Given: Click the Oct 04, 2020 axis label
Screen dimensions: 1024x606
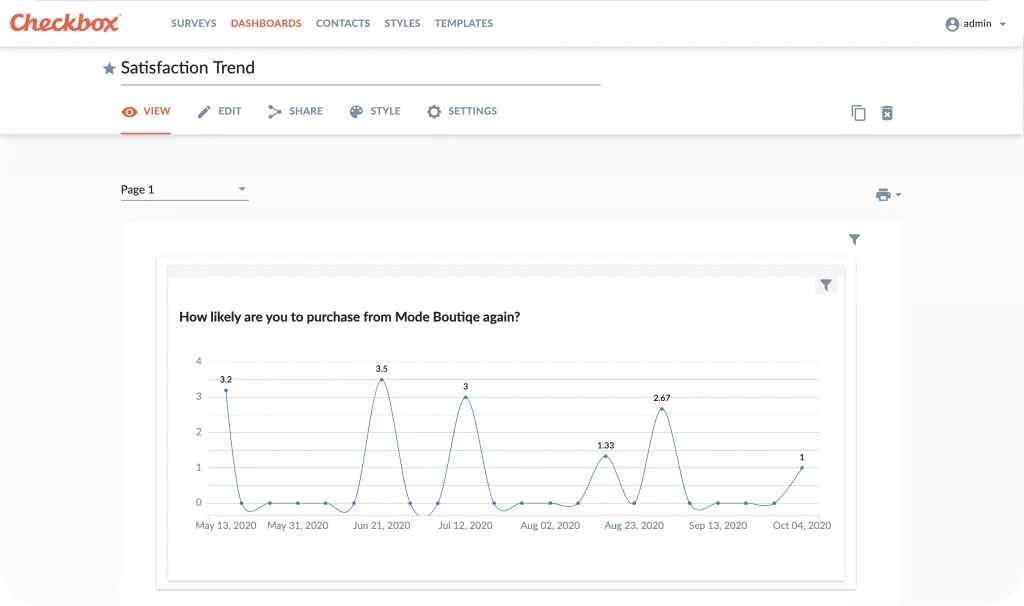Looking at the screenshot, I should click(802, 526).
